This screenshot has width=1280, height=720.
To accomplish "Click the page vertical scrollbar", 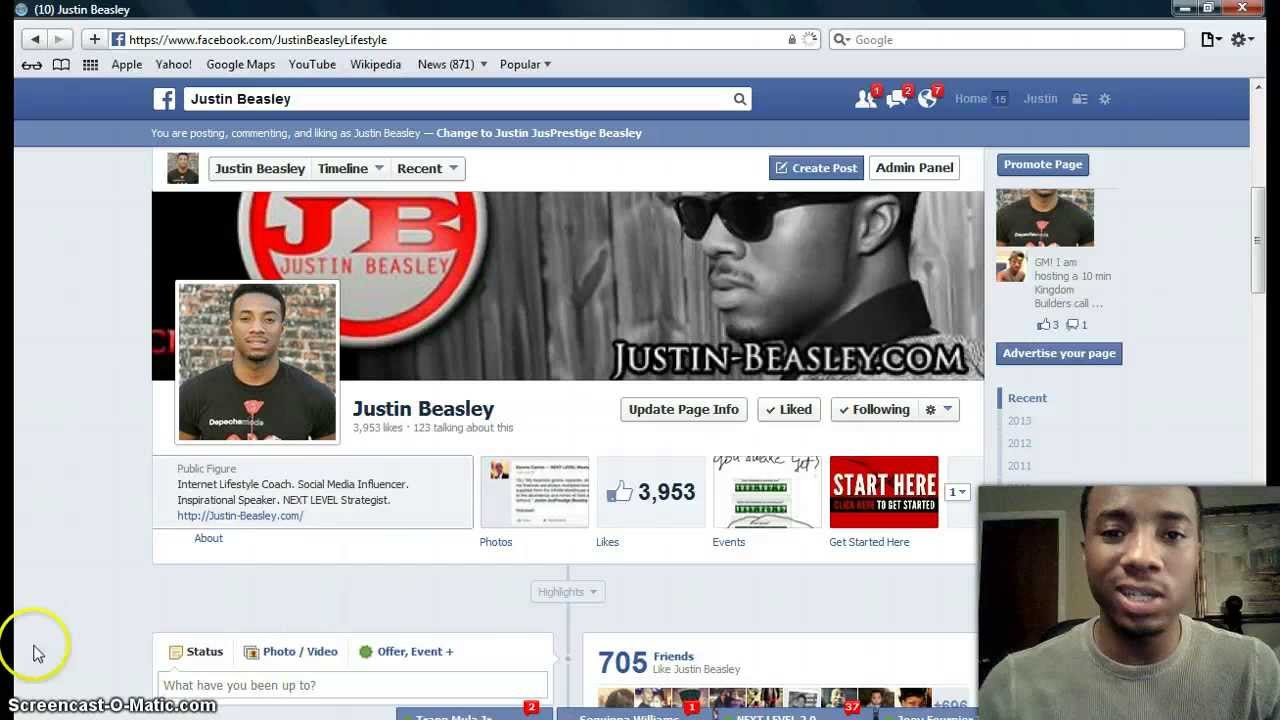I will point(1257,240).
